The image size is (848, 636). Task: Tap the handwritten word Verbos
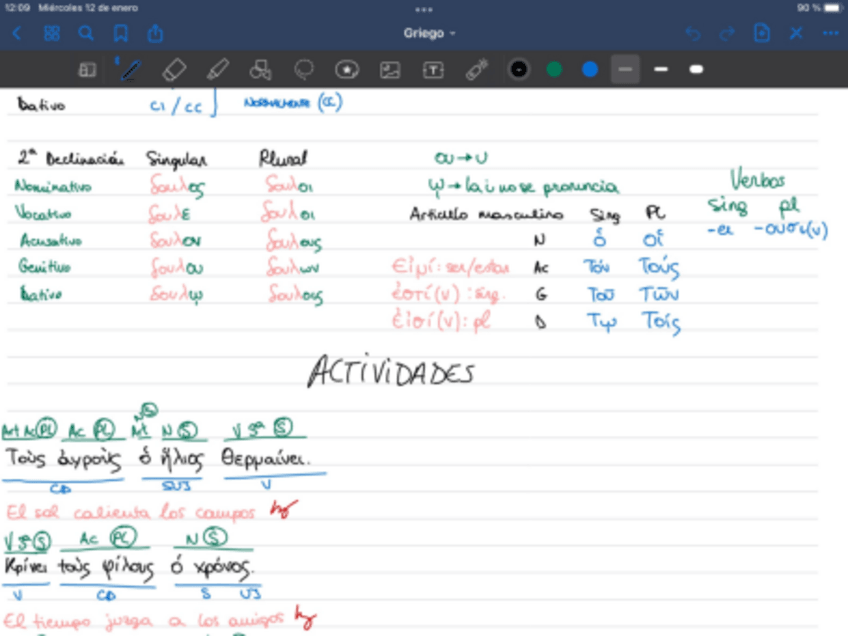[757, 179]
